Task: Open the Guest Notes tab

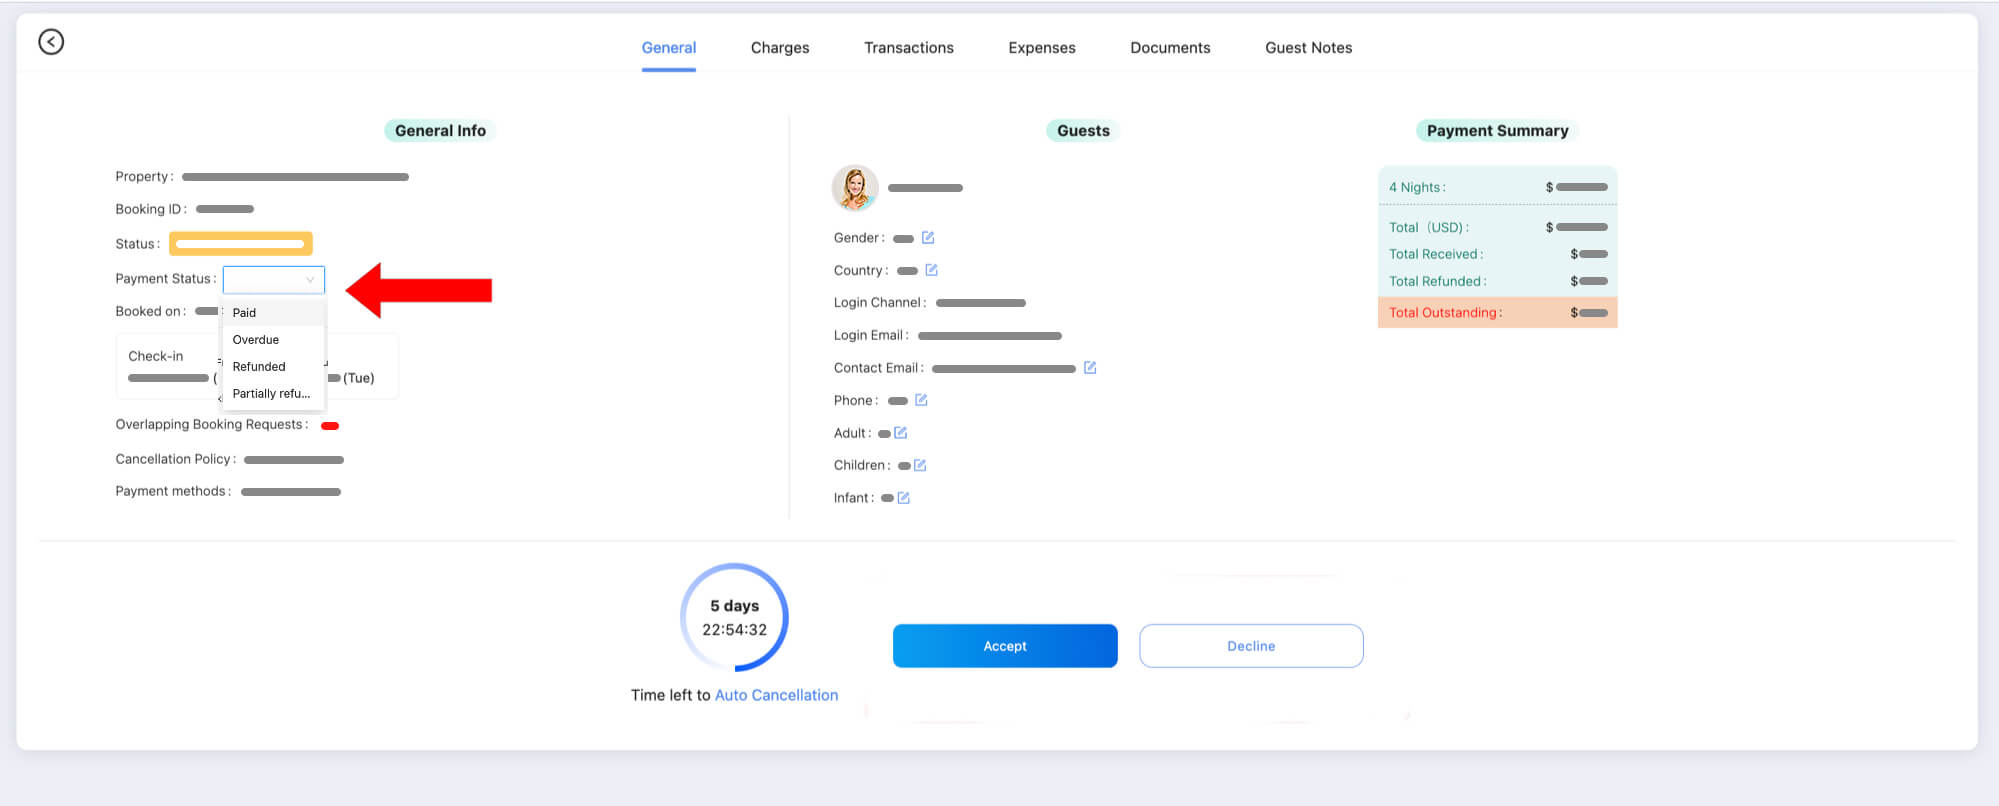Action: pyautogui.click(x=1309, y=48)
